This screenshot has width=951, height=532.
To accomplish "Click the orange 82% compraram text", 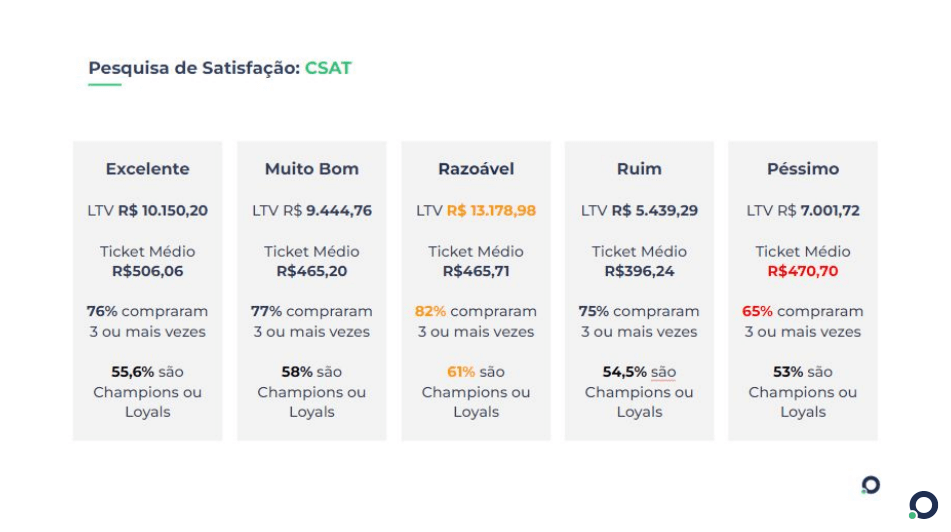I will pyautogui.click(x=476, y=312).
